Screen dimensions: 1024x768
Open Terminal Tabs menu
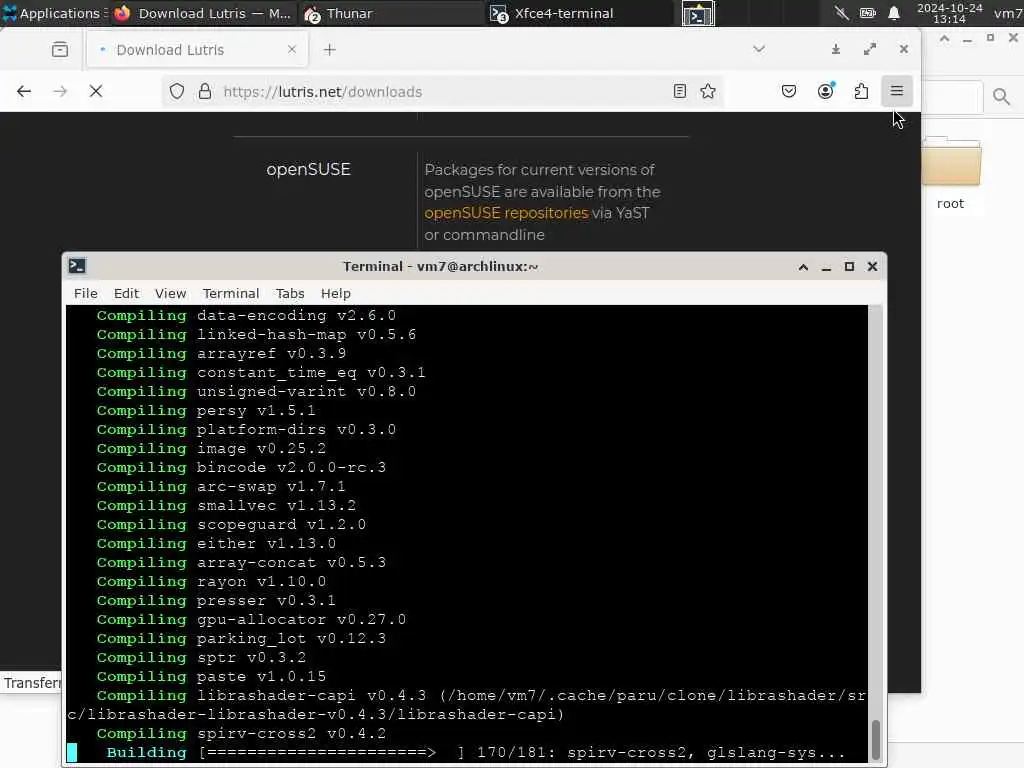point(290,293)
